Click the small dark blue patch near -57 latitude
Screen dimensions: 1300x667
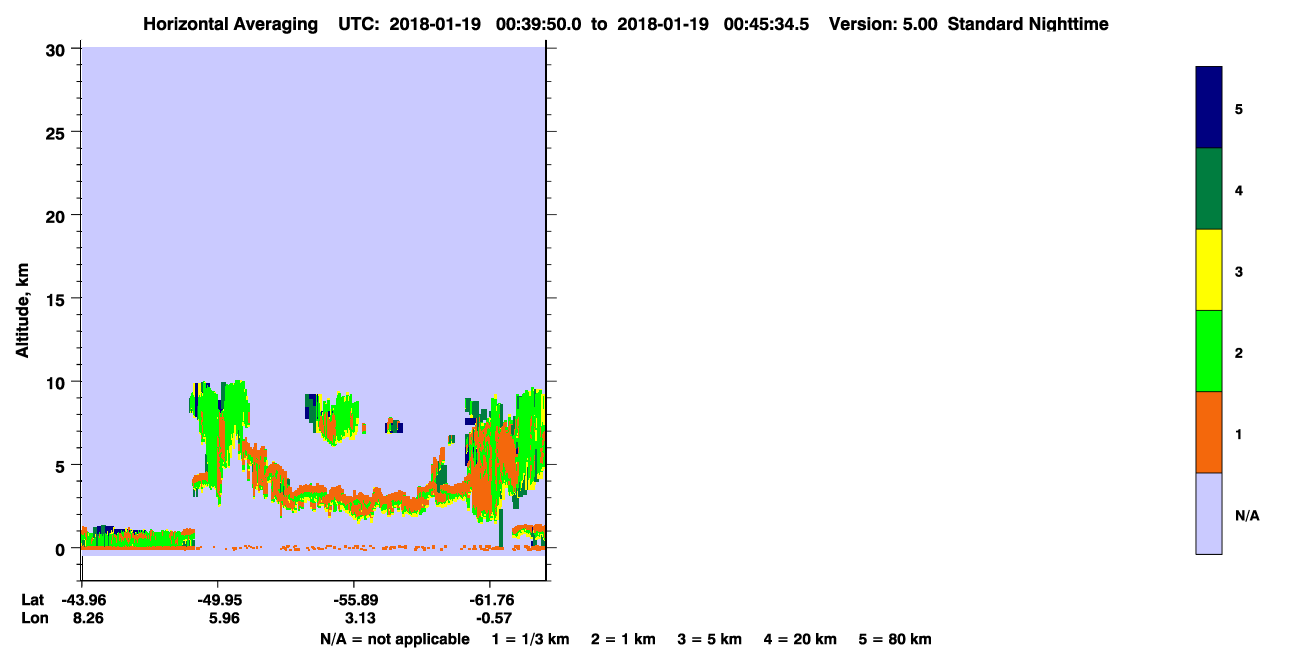(394, 426)
